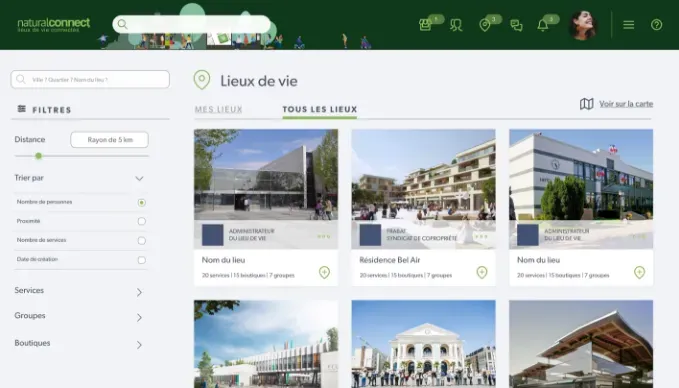
Task: Open the Résidence Bel Air photo
Action: 424,175
